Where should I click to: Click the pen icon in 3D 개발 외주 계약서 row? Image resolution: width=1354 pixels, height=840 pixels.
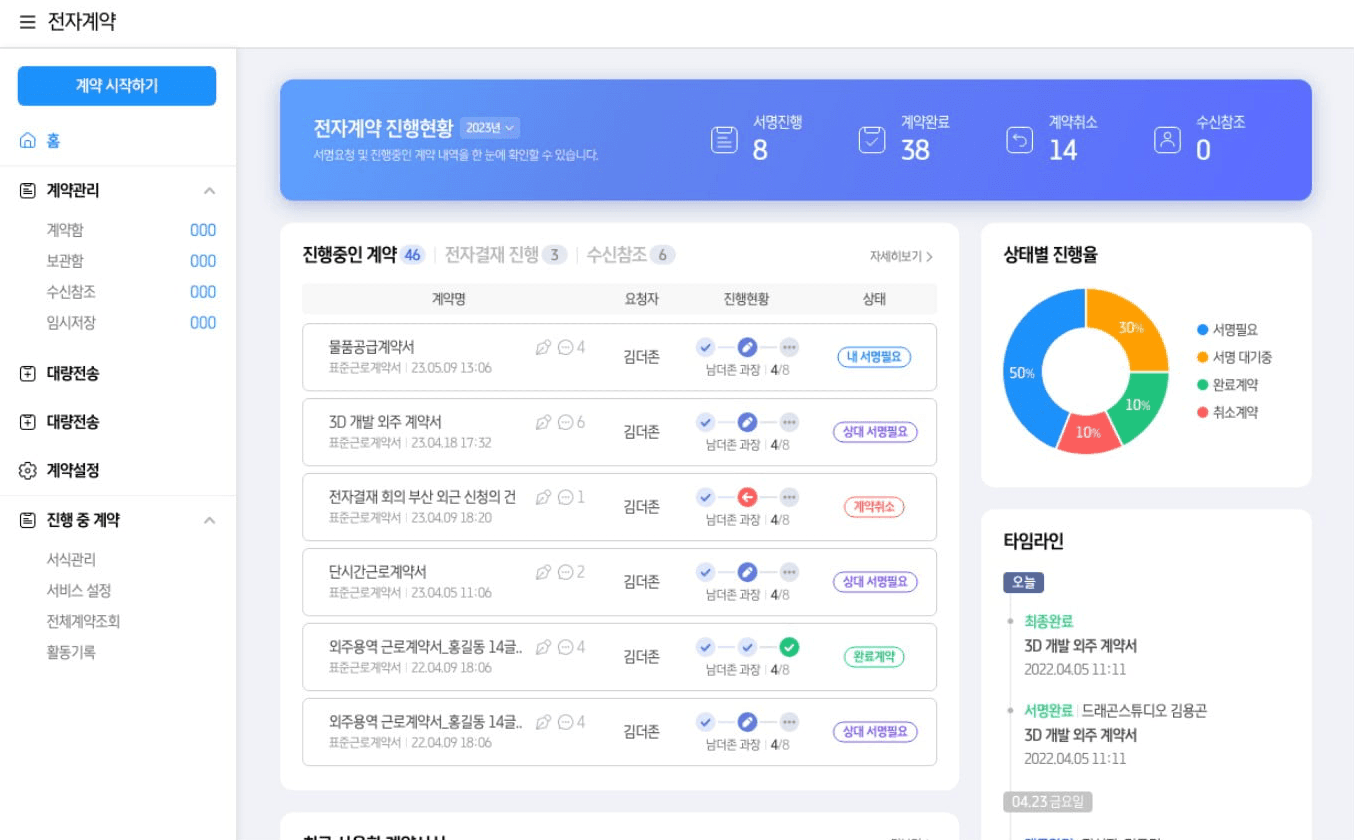[543, 423]
